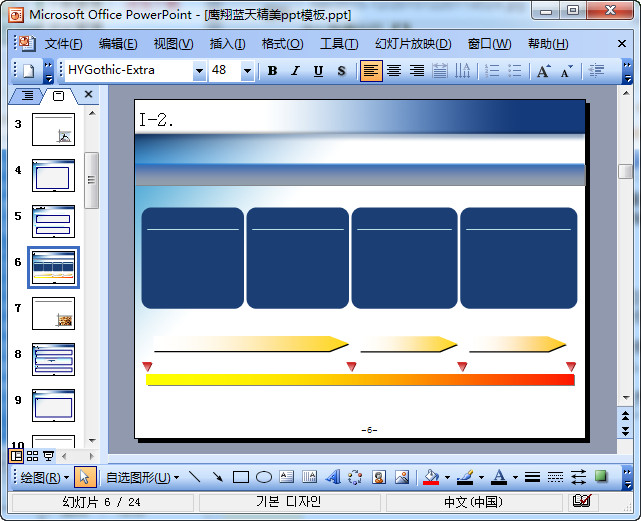Align text left
This screenshot has height=521, width=641.
tap(371, 71)
